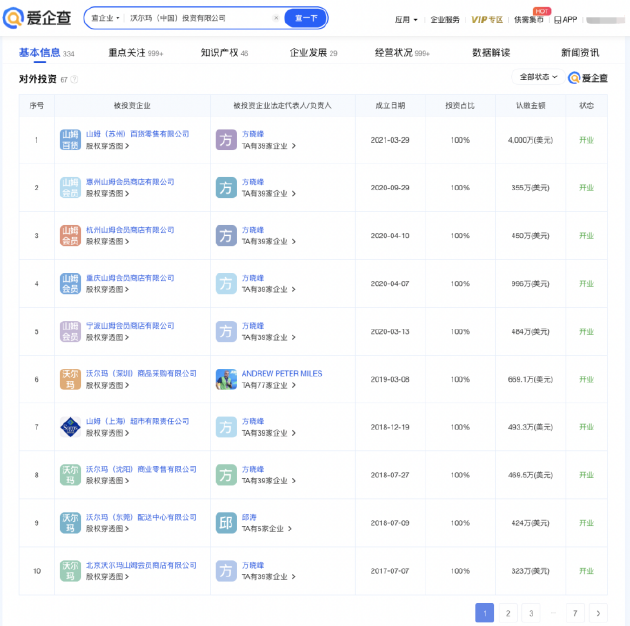The image size is (630, 626).
Task: Open 山姆（苏州）百货零售有限公司 link
Action: coord(137,134)
